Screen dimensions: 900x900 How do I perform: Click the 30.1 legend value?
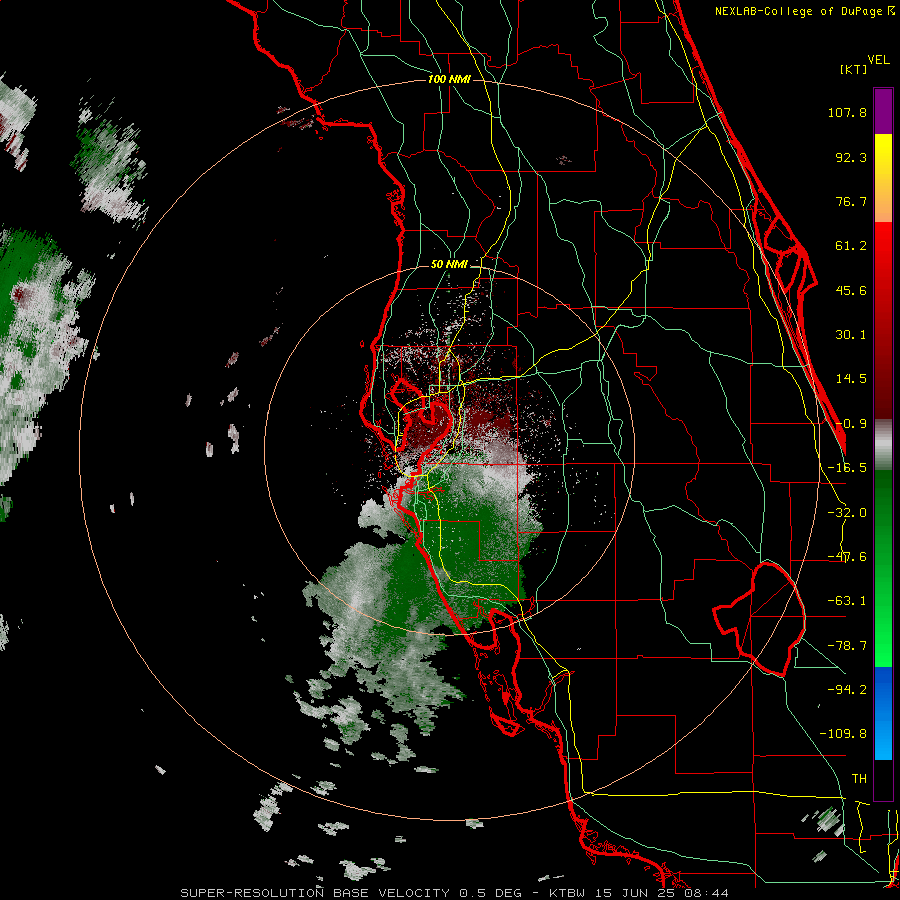[851, 335]
